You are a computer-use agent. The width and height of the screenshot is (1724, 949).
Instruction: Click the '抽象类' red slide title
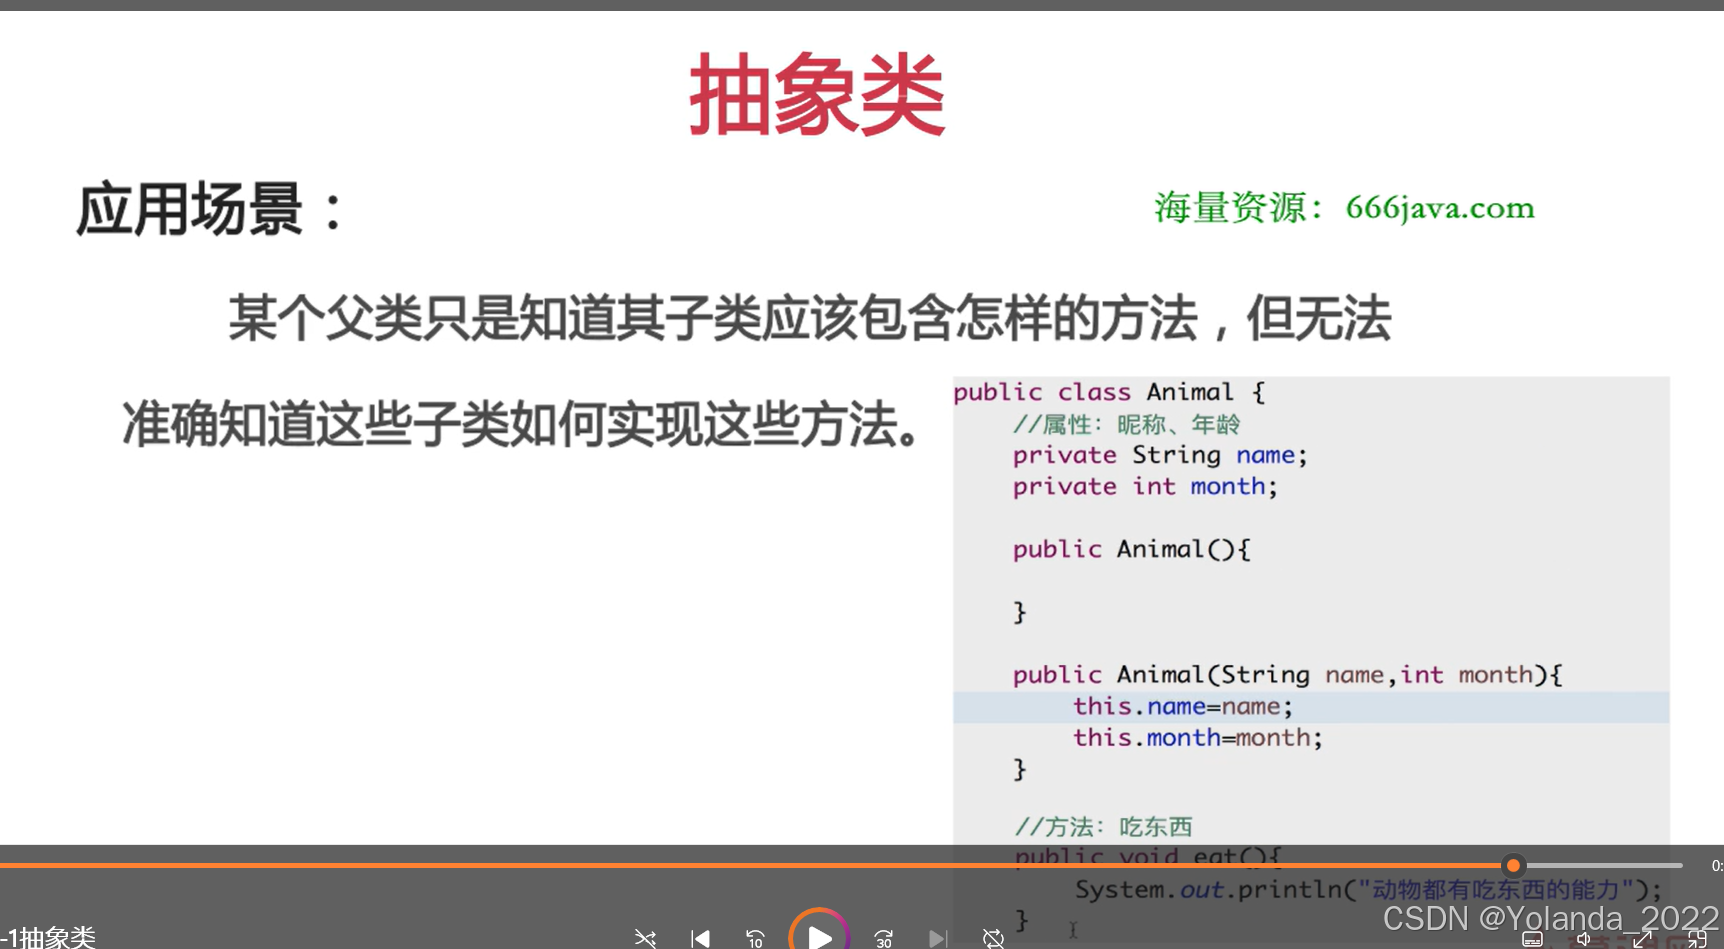click(817, 95)
